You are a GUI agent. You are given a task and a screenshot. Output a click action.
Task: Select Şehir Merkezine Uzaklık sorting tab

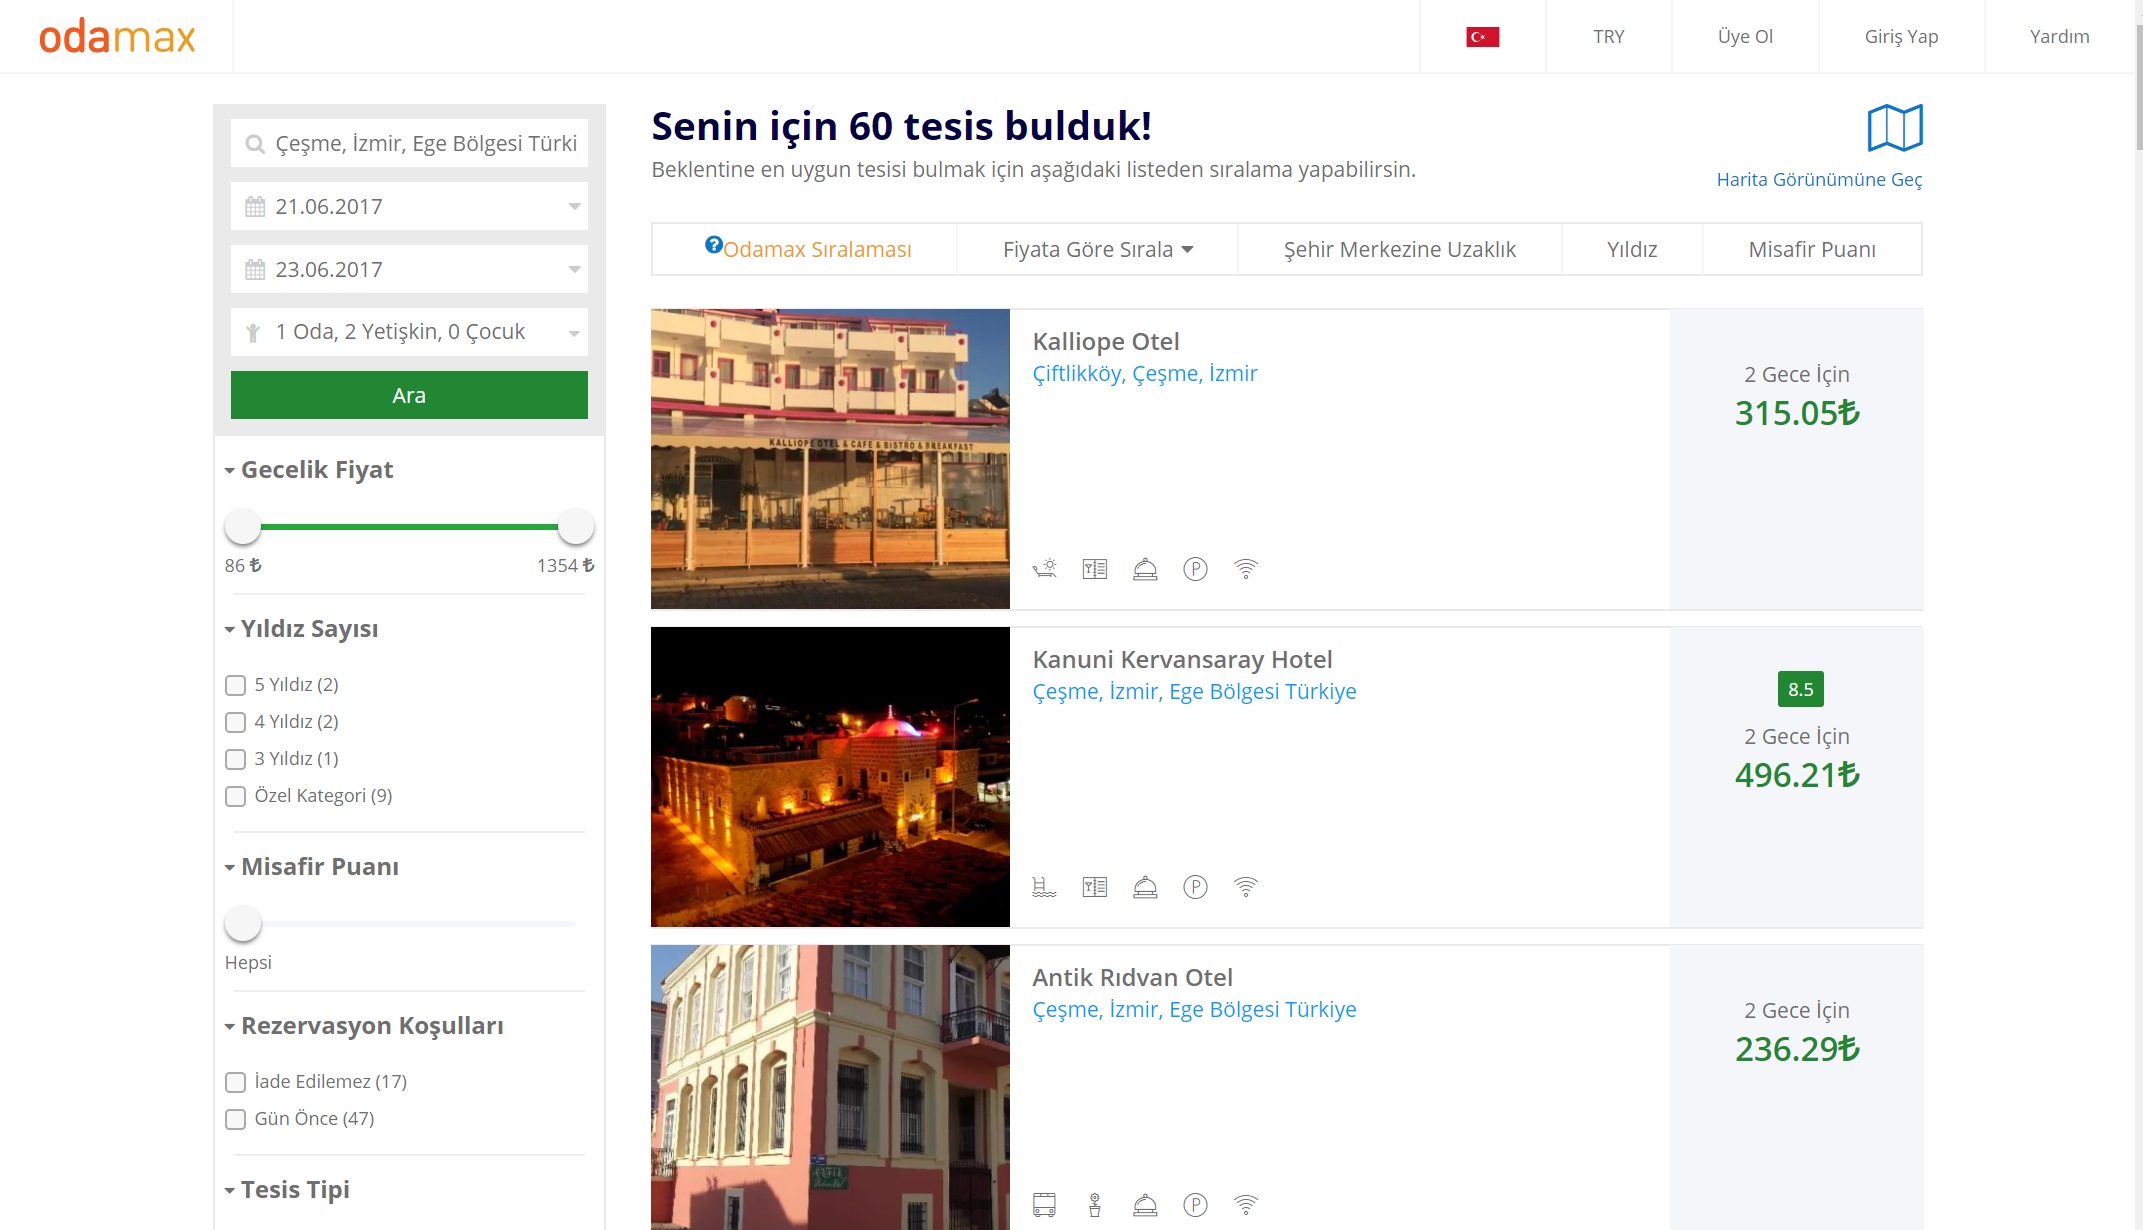1399,249
